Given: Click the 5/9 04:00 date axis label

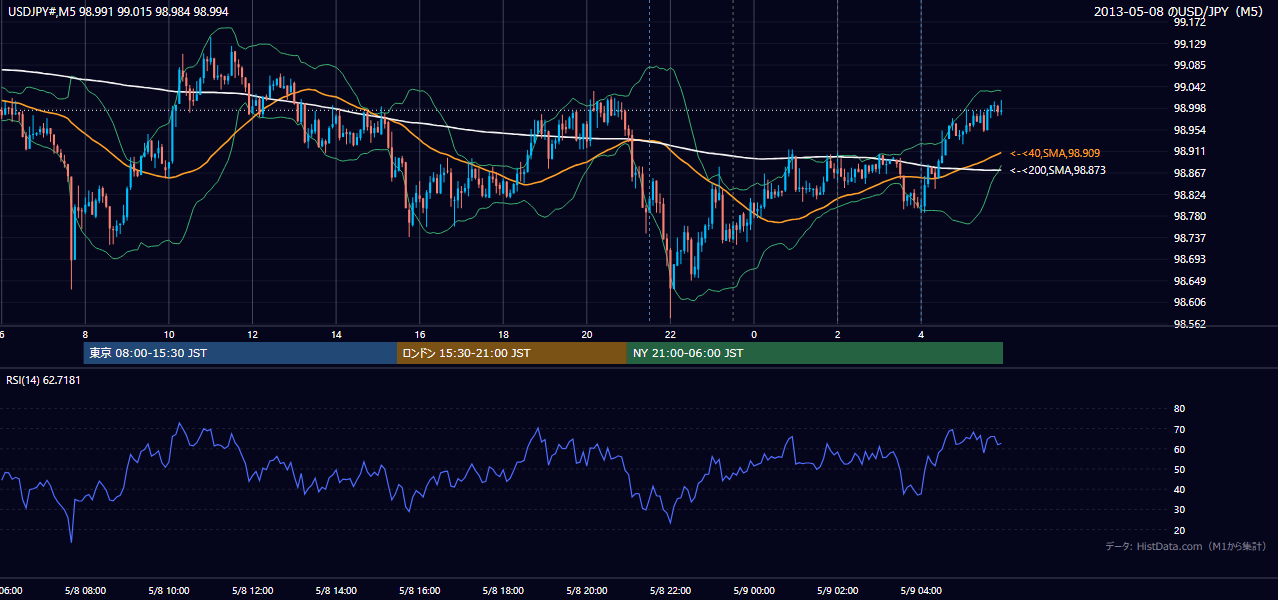Looking at the screenshot, I should pos(921,591).
